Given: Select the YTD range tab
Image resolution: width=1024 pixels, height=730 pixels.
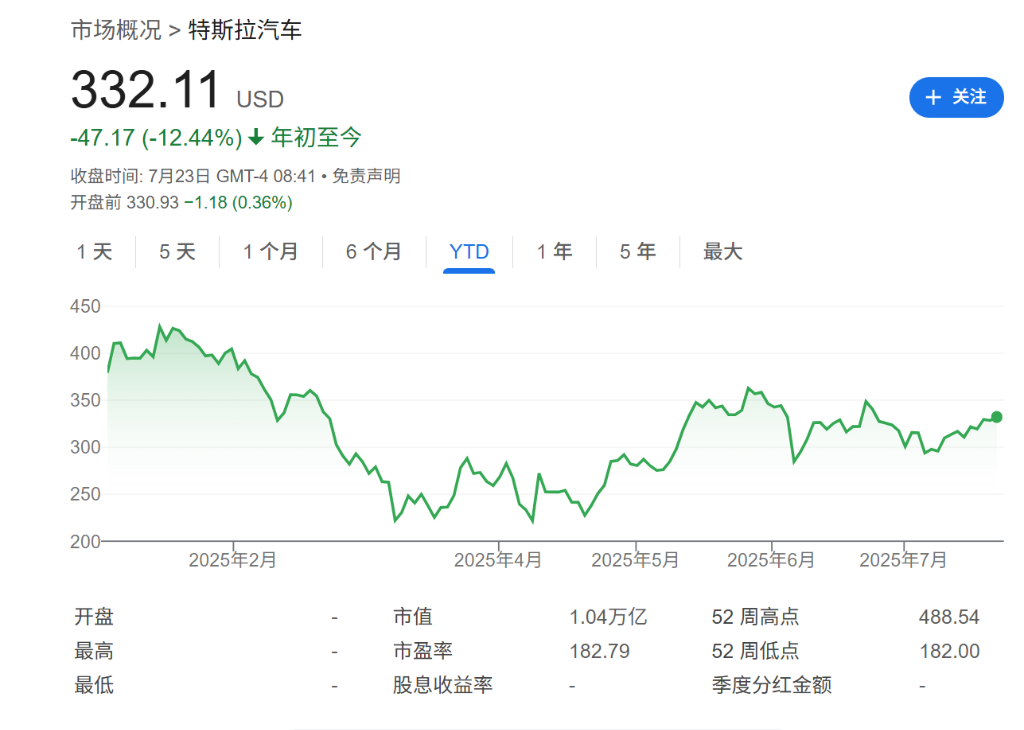Looking at the screenshot, I should (469, 251).
